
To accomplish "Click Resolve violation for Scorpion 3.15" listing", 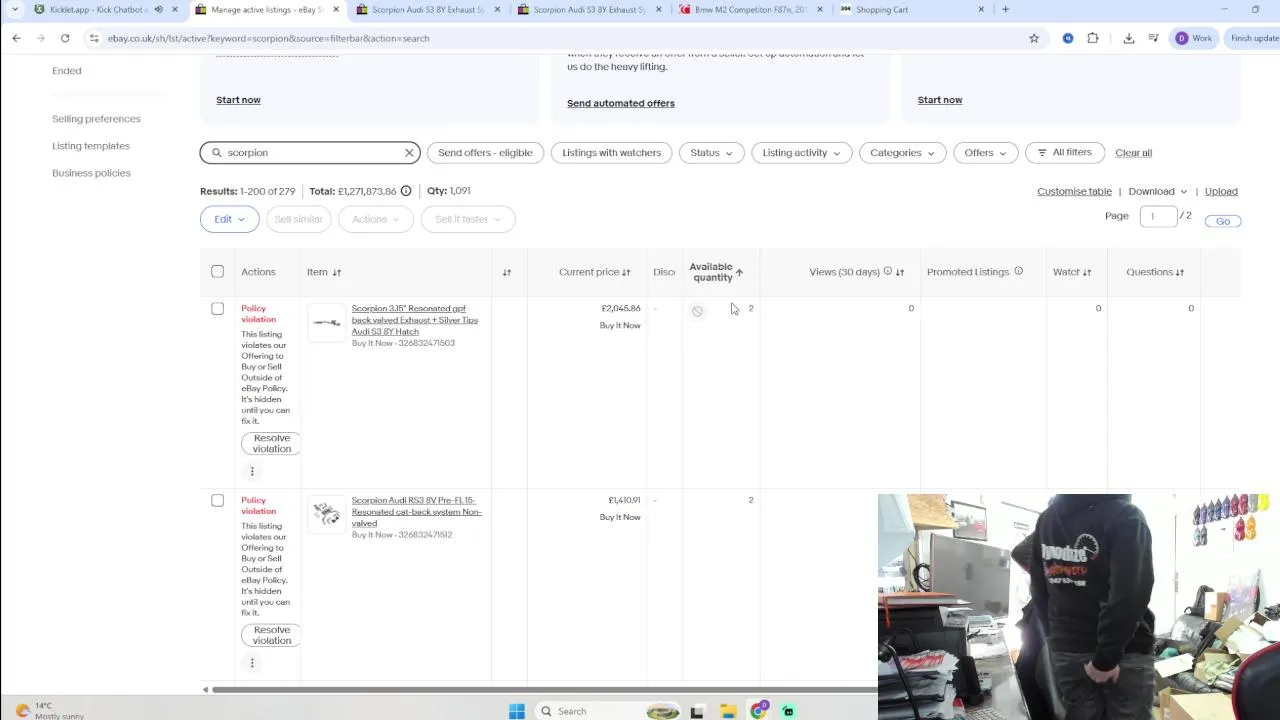I will [x=271, y=444].
